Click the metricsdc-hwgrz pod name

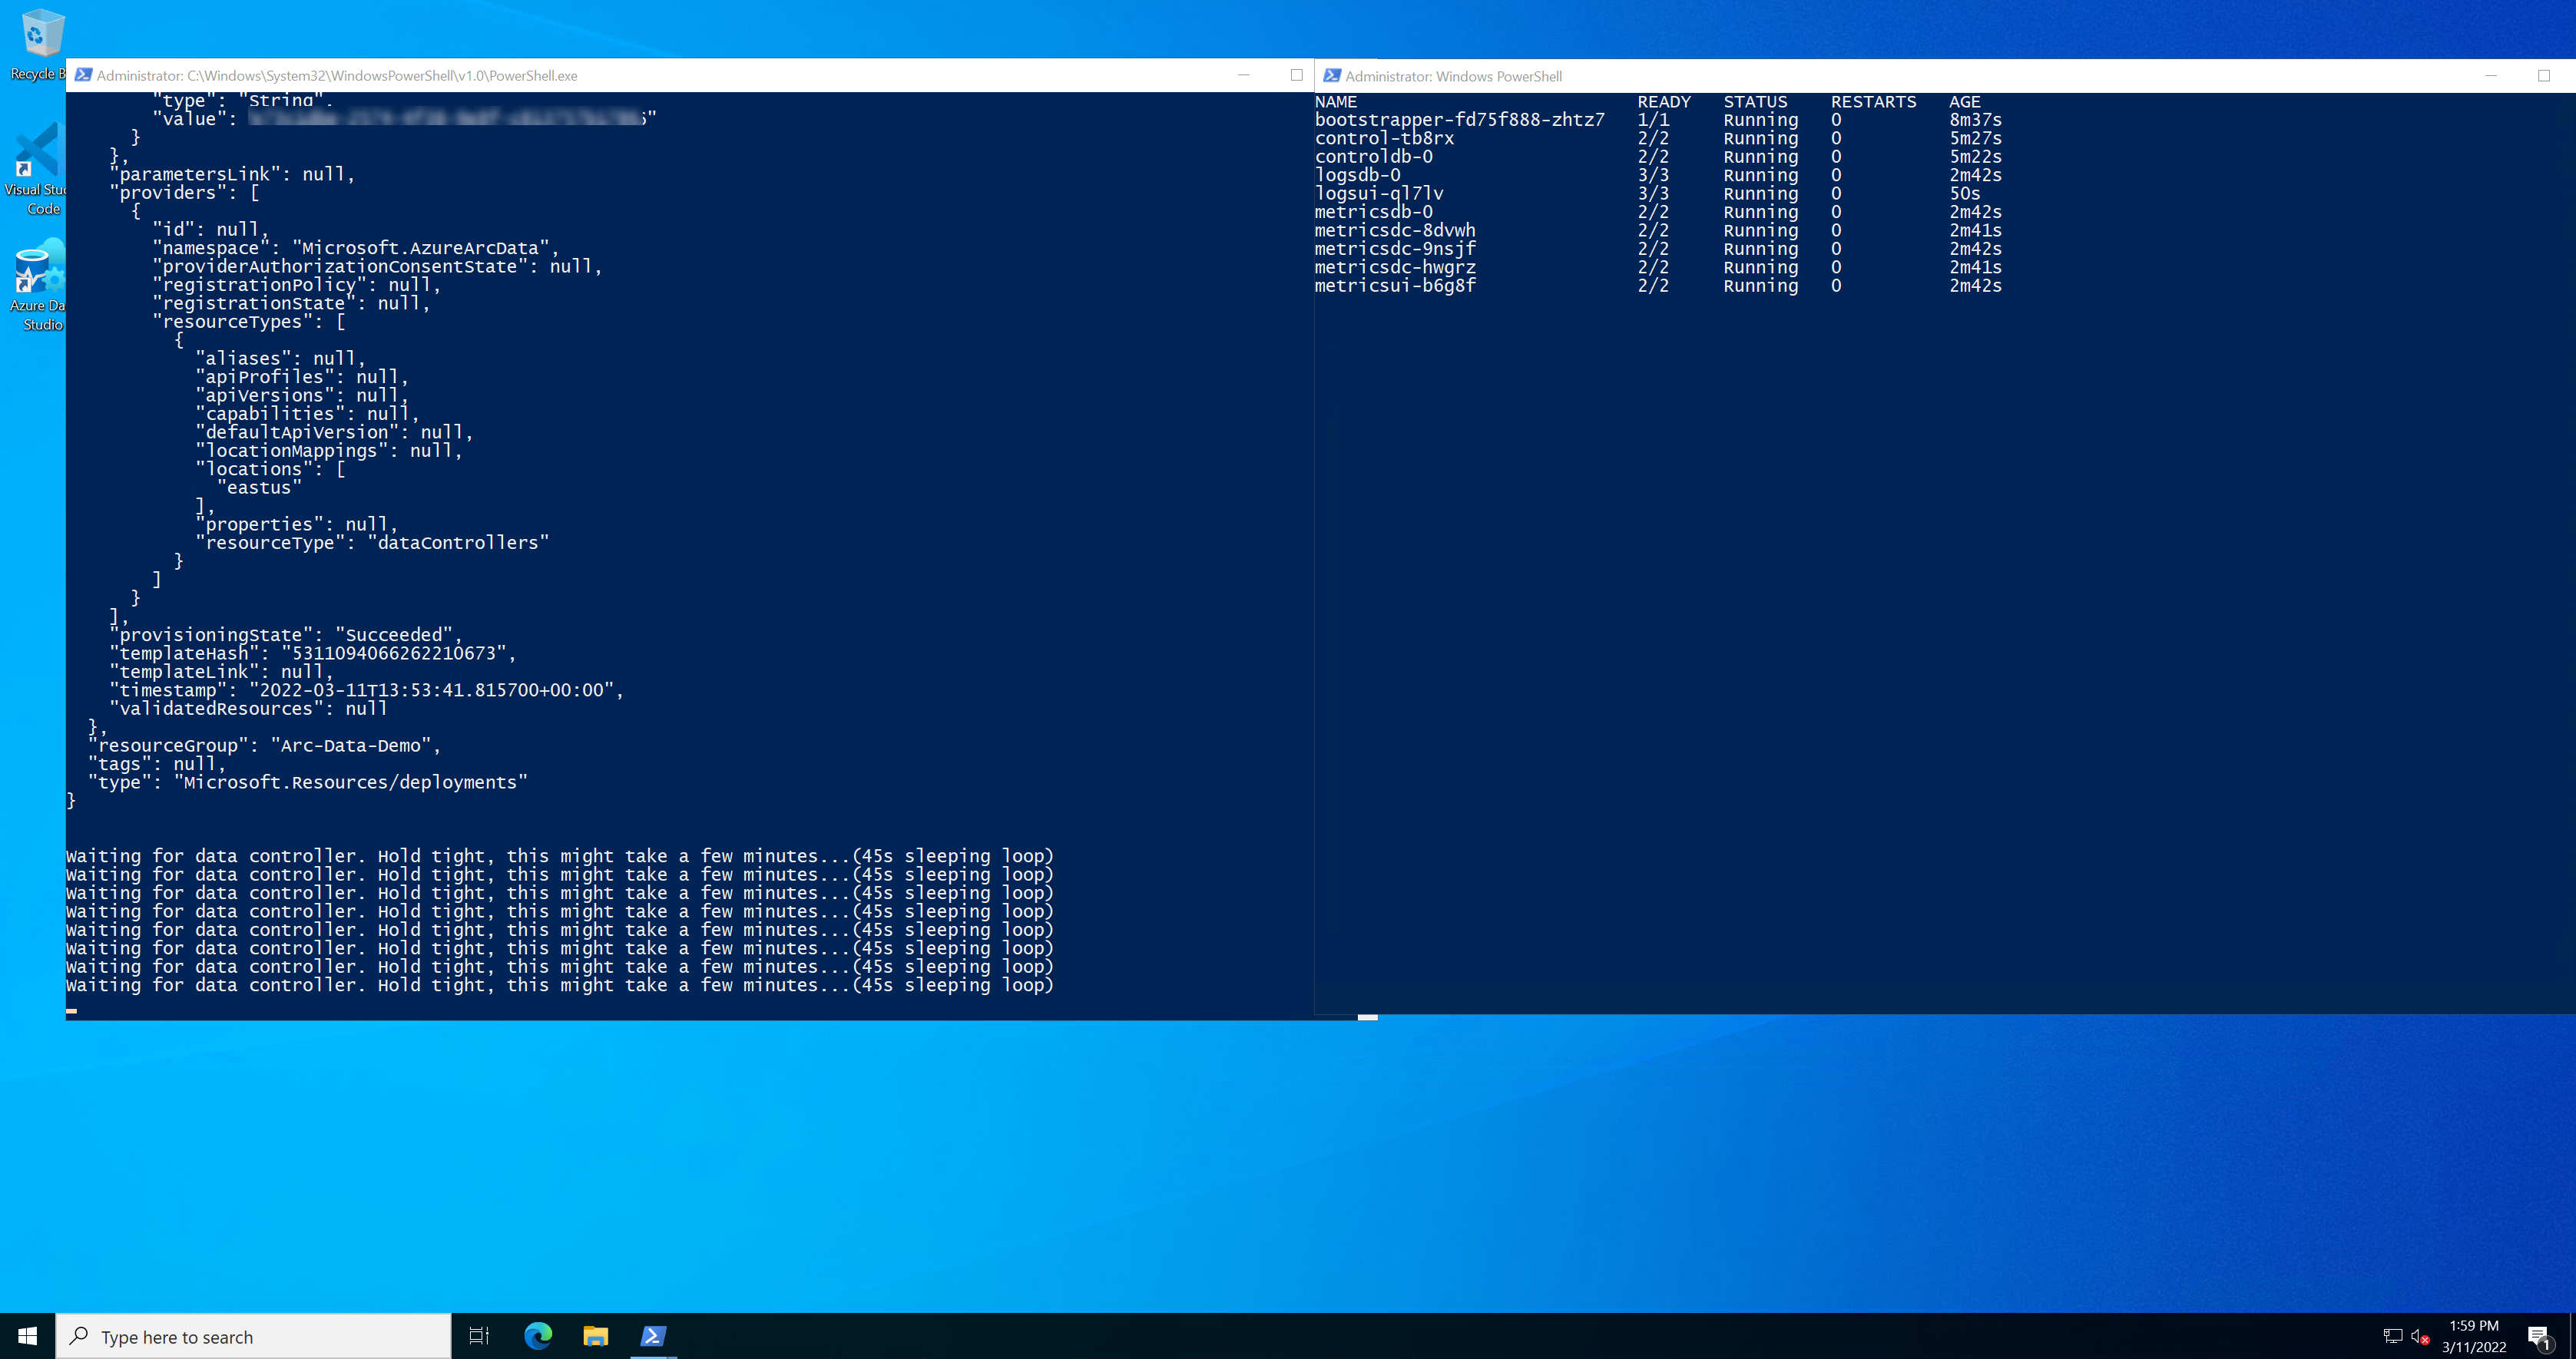coord(1395,267)
